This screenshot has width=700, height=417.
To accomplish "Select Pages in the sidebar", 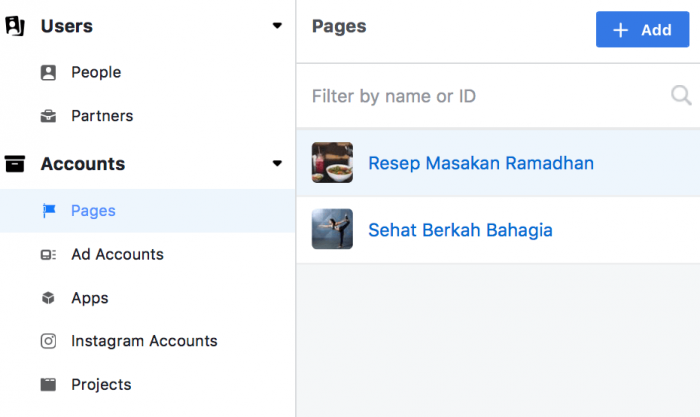I will pos(93,211).
